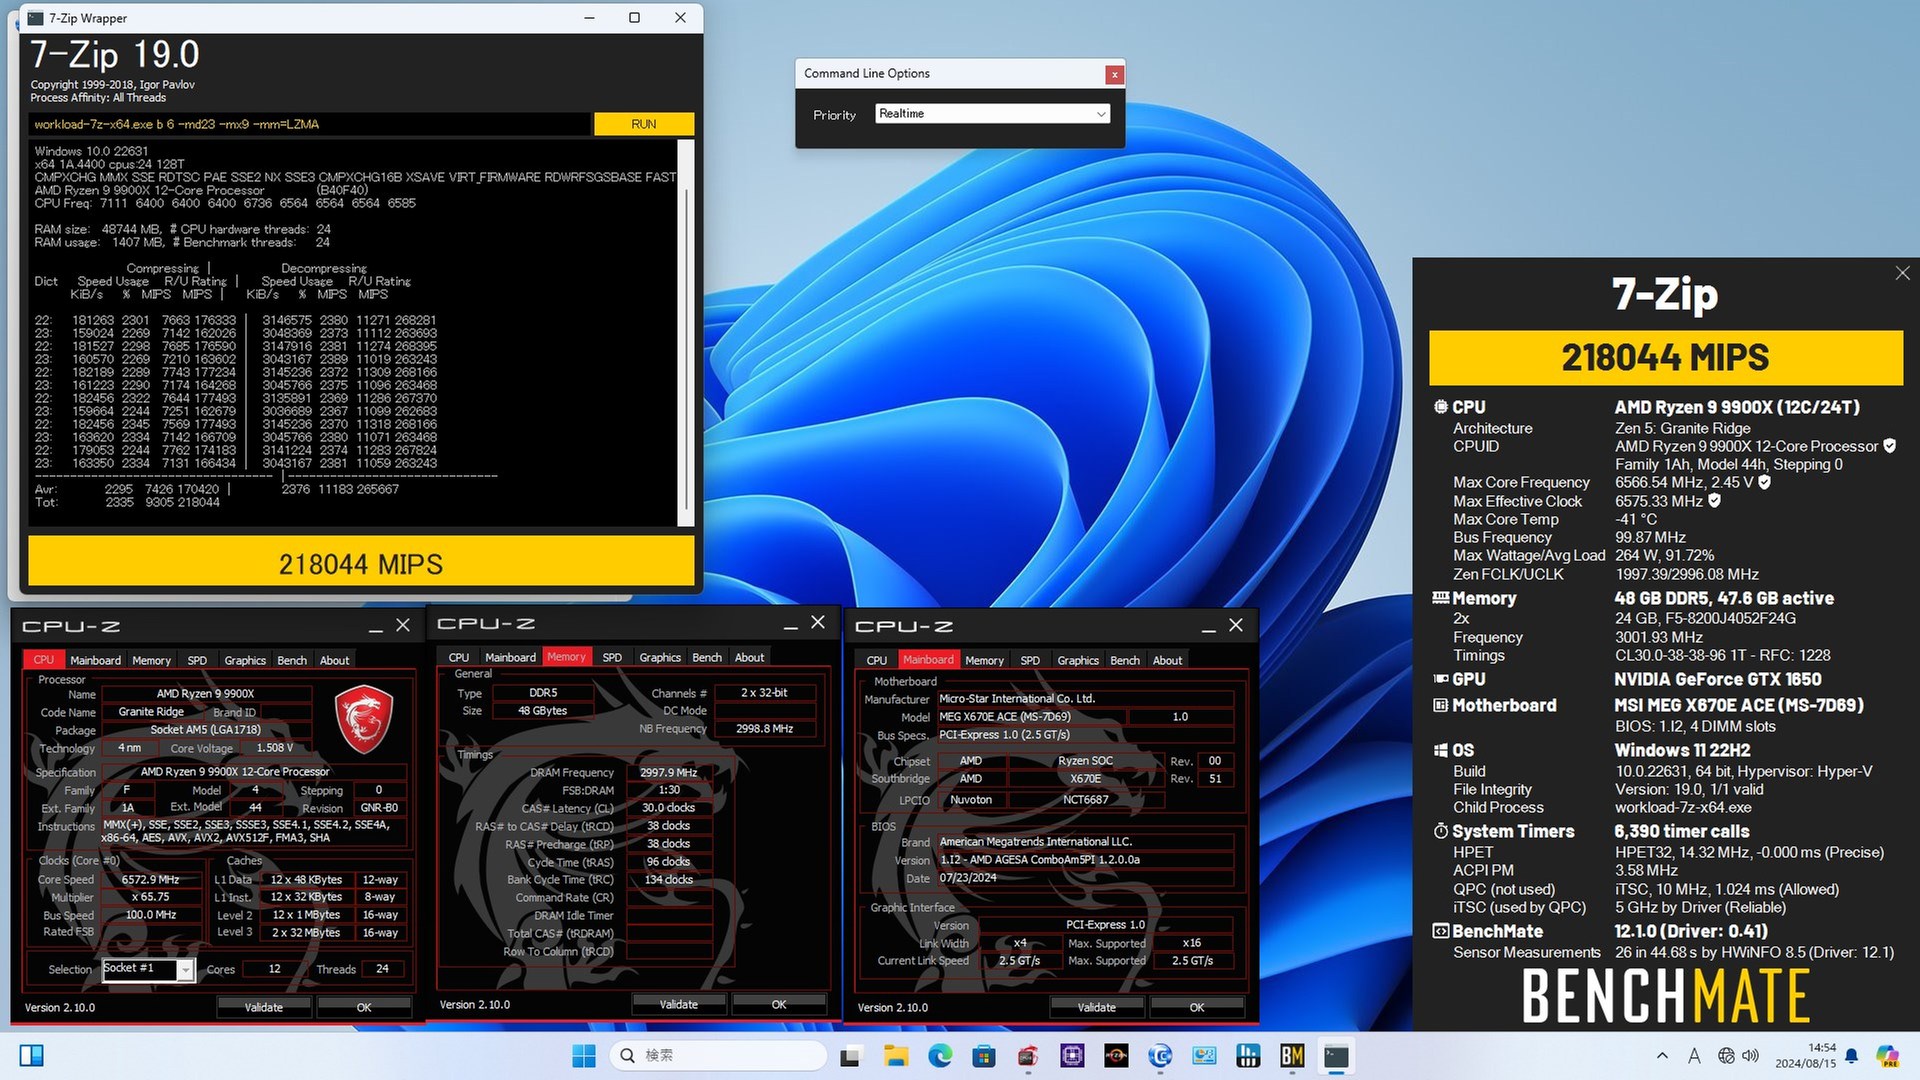Select Graphics tab in right CPU-Z window
This screenshot has width=1920, height=1080.
point(1078,660)
